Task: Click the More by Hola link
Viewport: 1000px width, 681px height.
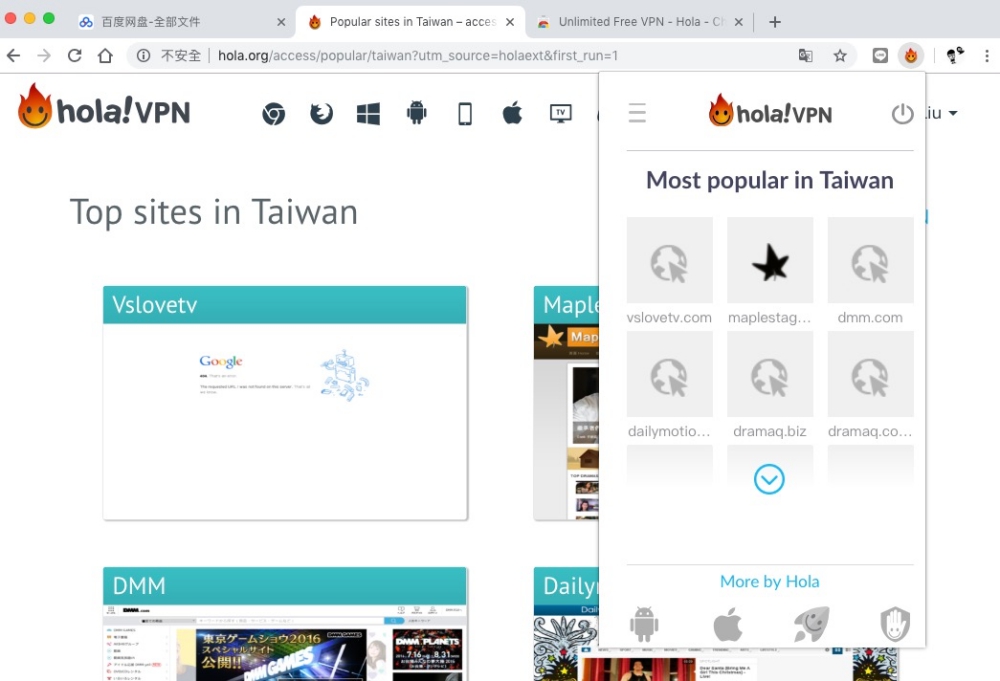Action: [x=769, y=582]
